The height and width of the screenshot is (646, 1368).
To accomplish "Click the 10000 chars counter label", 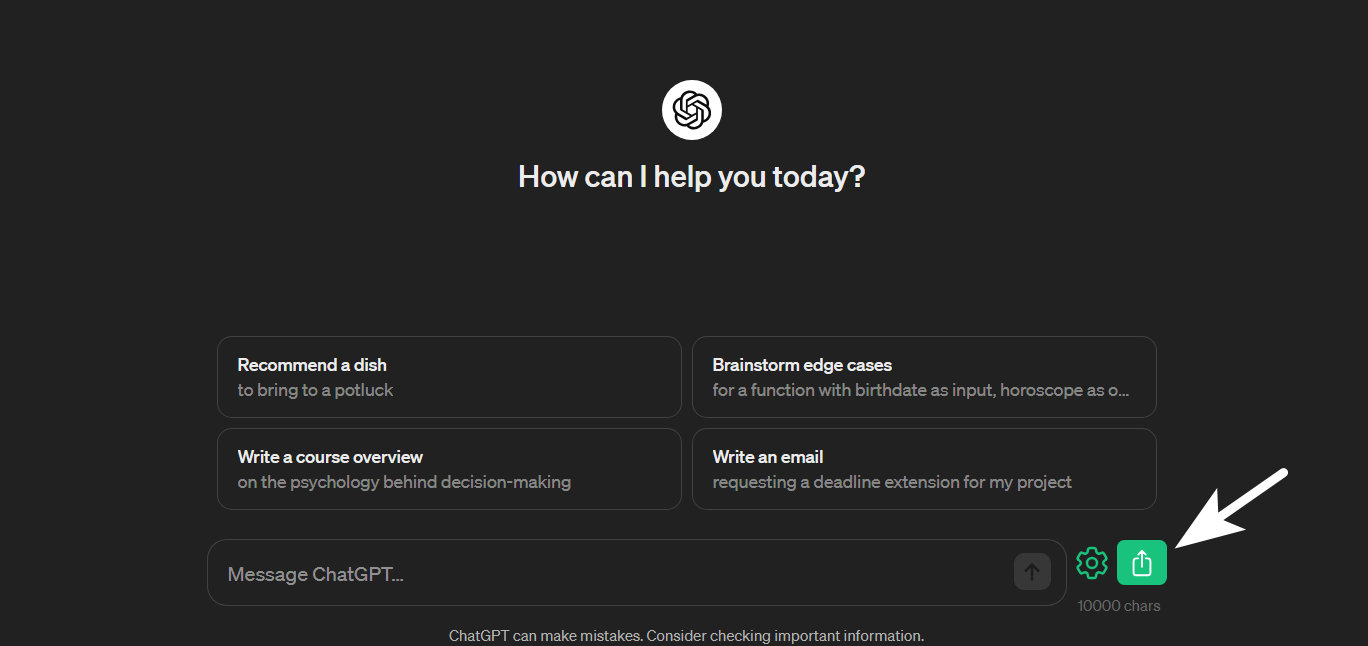I will click(x=1119, y=606).
